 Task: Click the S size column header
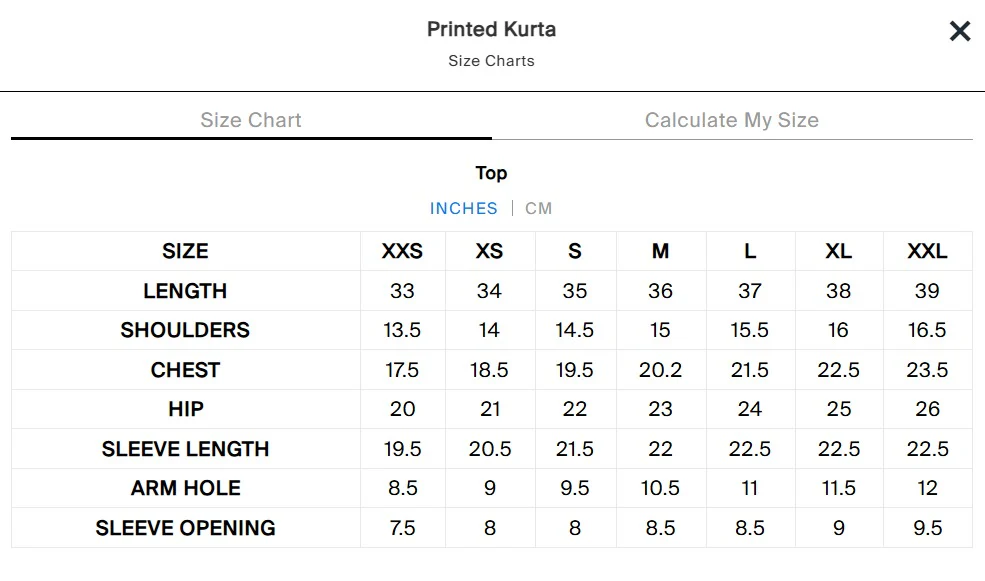[575, 251]
